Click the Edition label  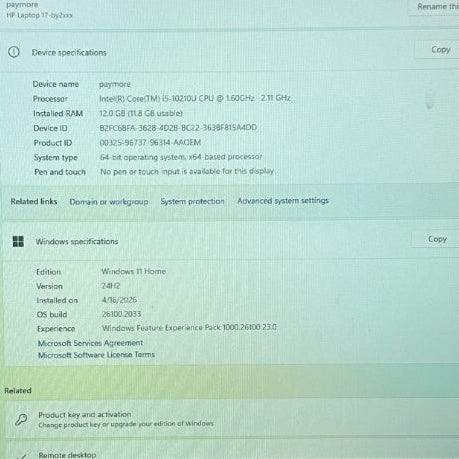(x=48, y=272)
